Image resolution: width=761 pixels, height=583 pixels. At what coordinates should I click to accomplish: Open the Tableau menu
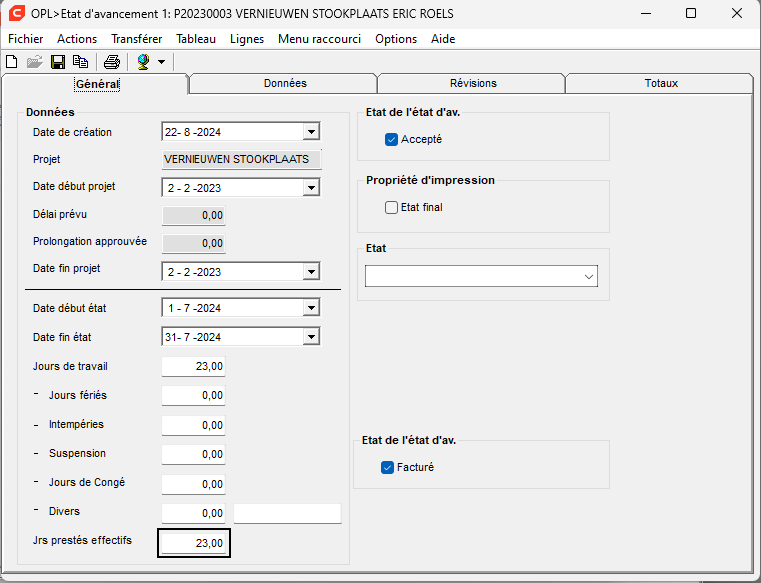196,39
